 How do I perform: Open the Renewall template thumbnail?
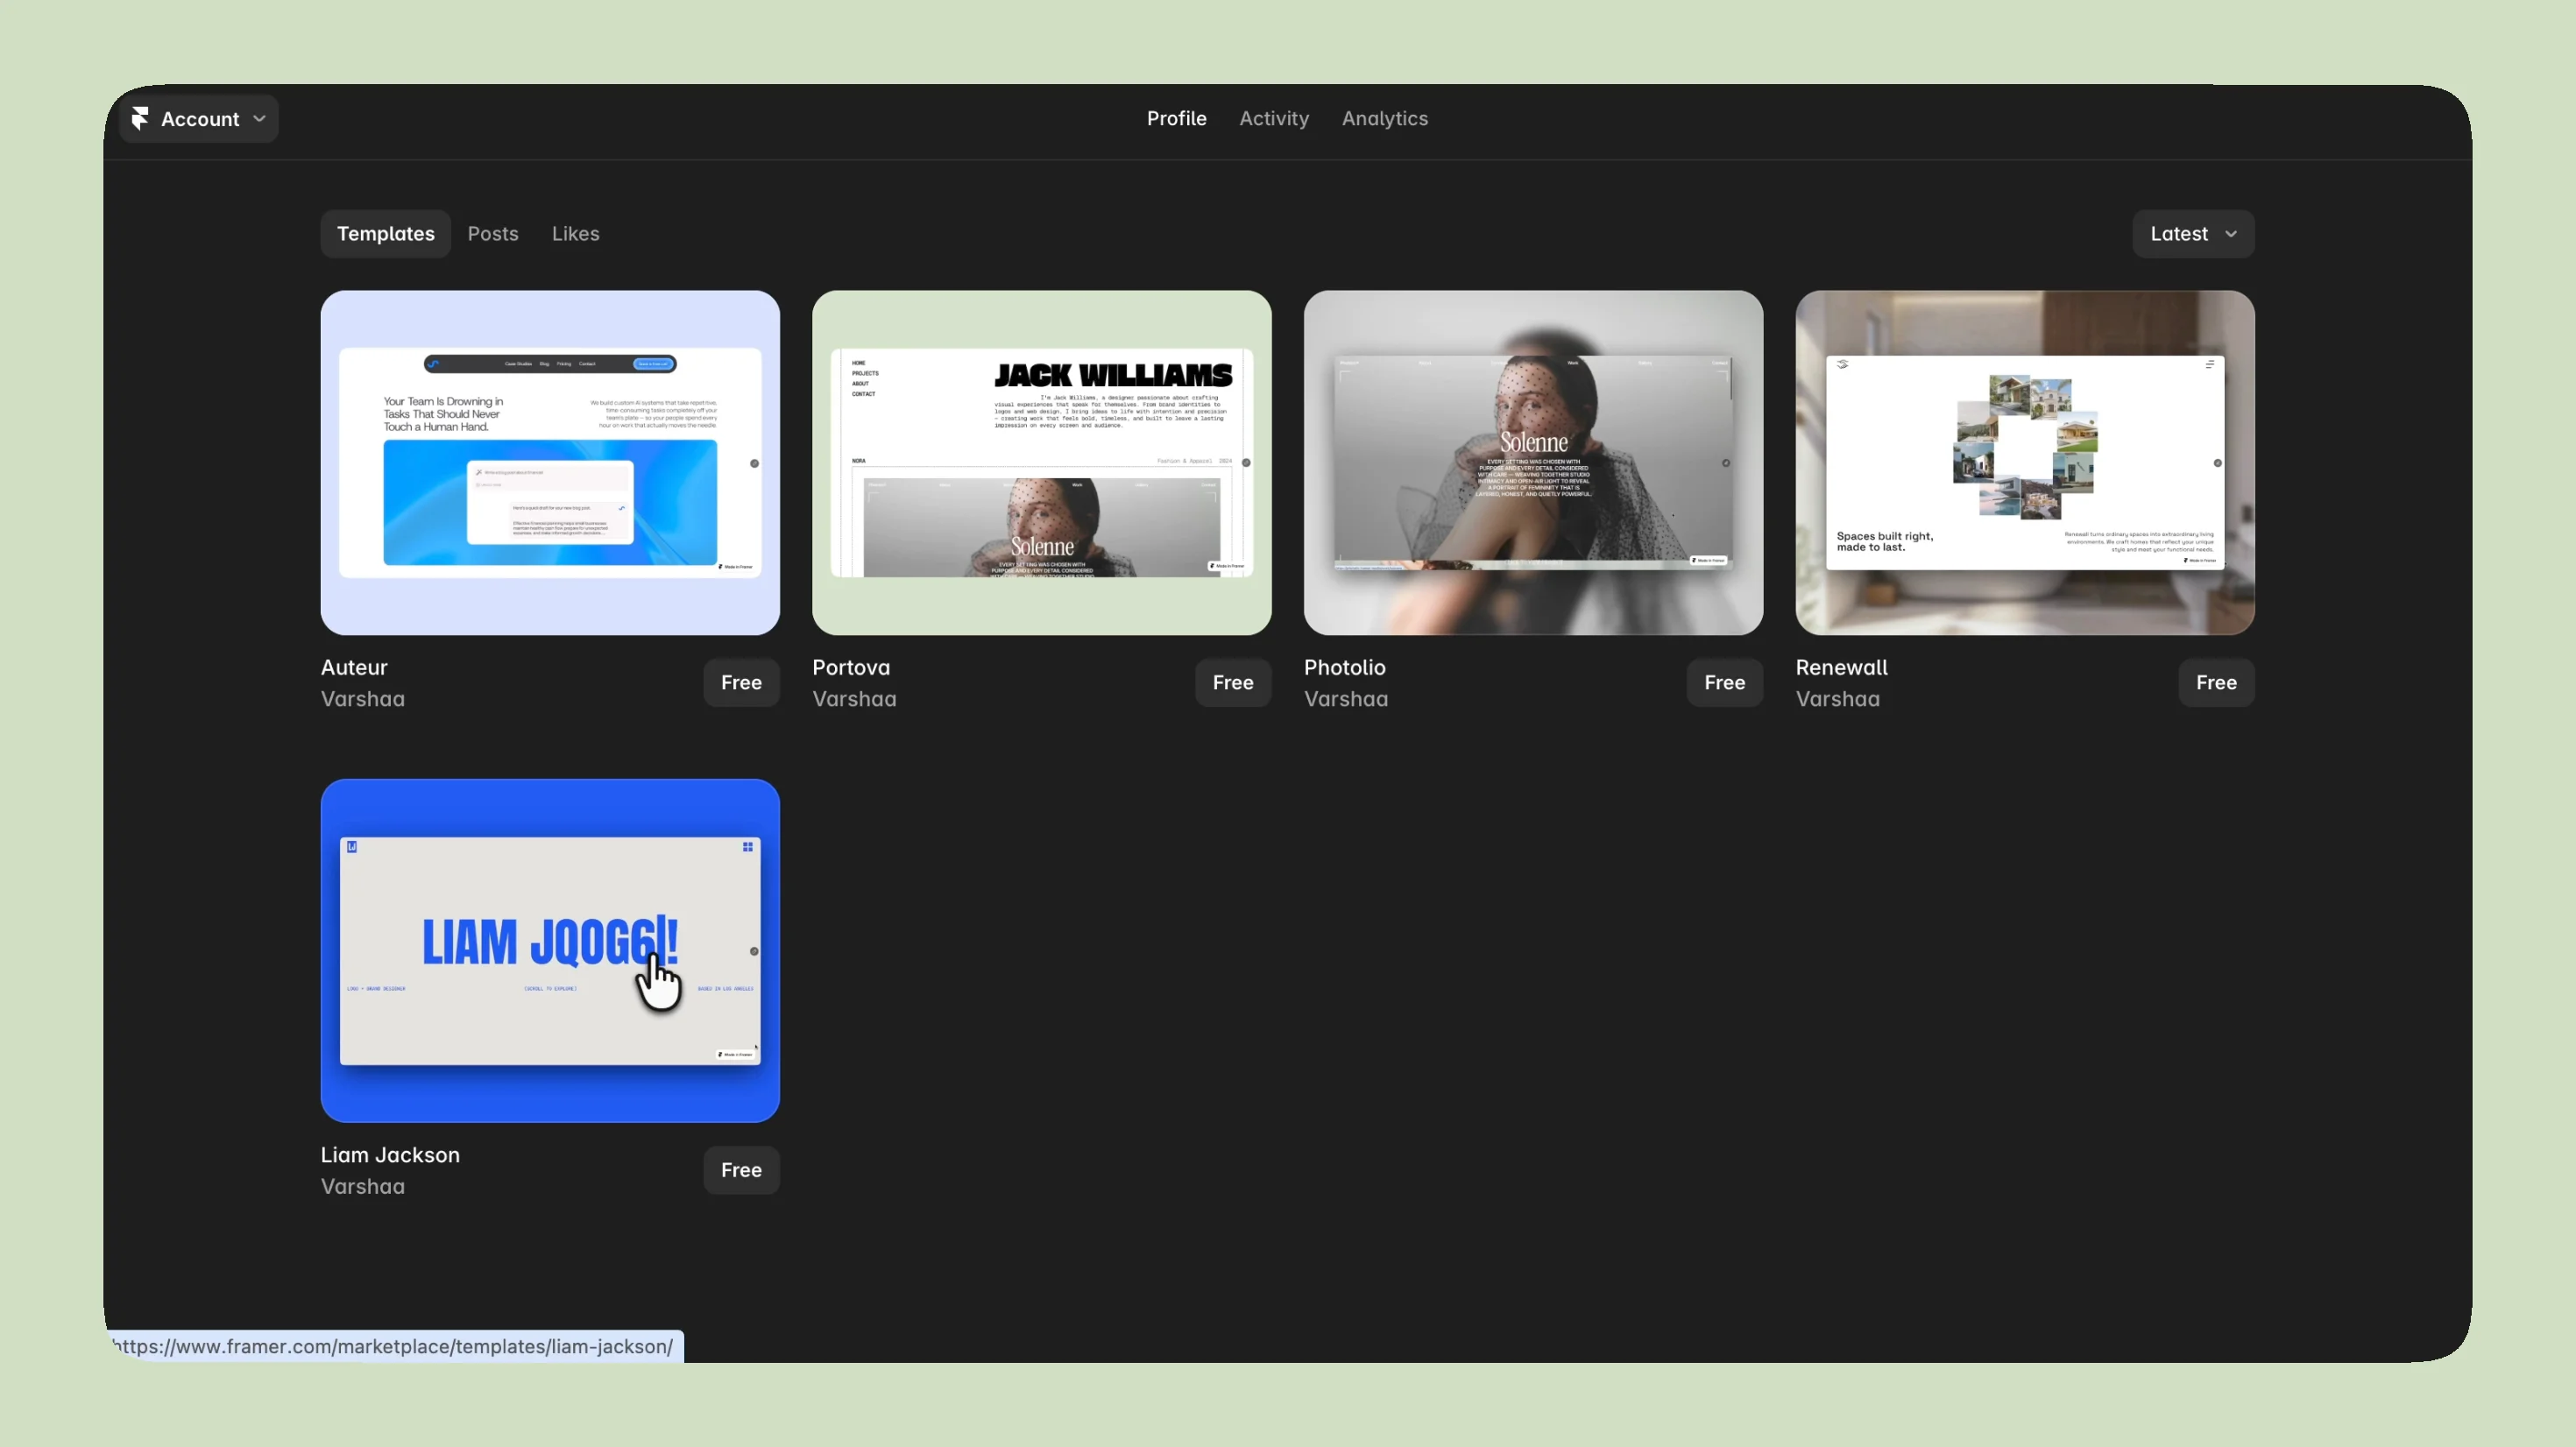[x=2025, y=463]
